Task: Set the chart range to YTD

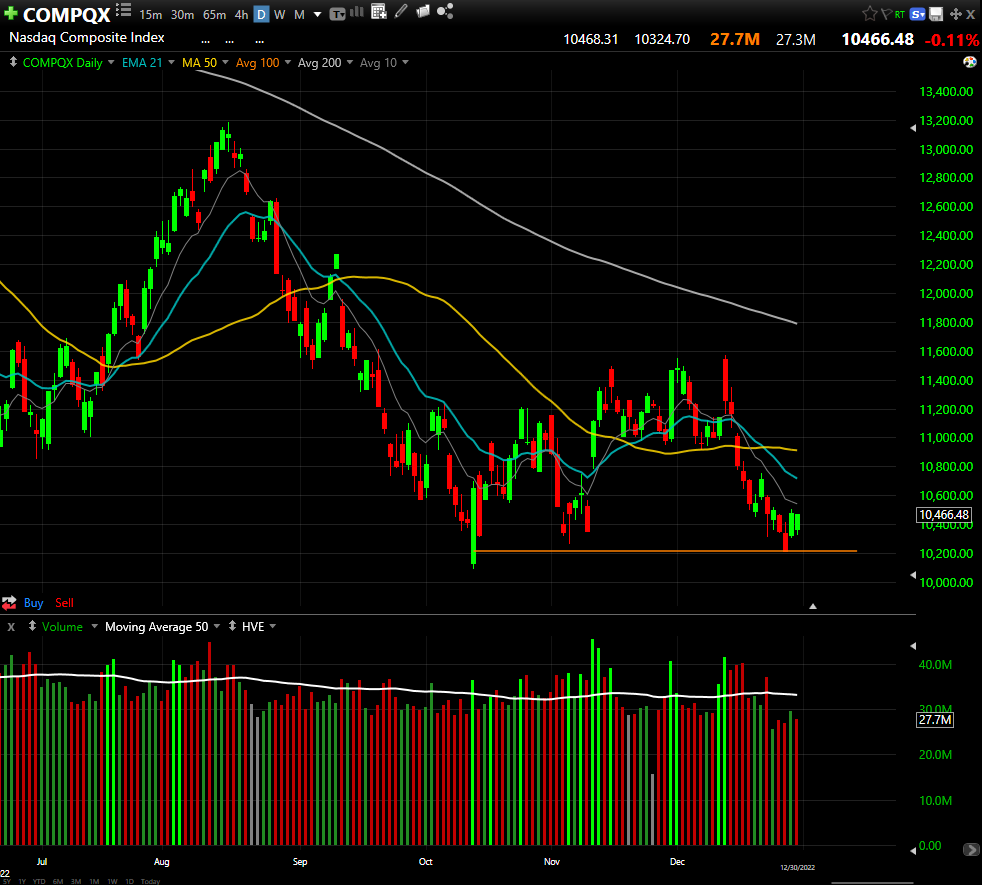Action: click(x=39, y=881)
